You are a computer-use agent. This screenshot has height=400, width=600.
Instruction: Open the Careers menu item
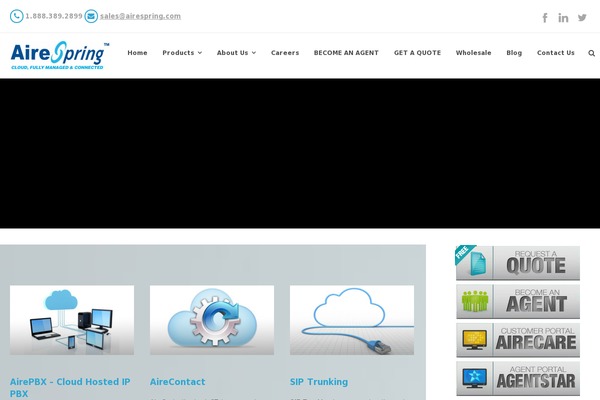(285, 53)
